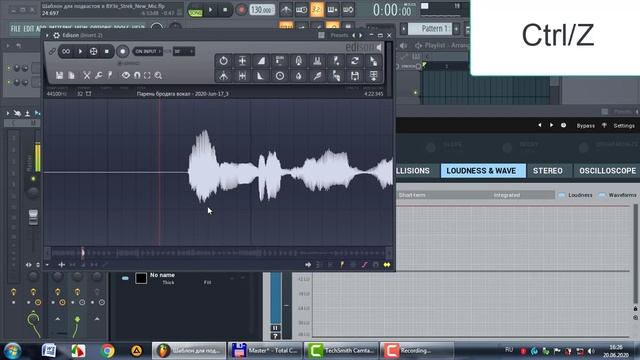Click Edison reverse/loop arrows tool
The height and width of the screenshot is (360, 640).
(x=355, y=61)
